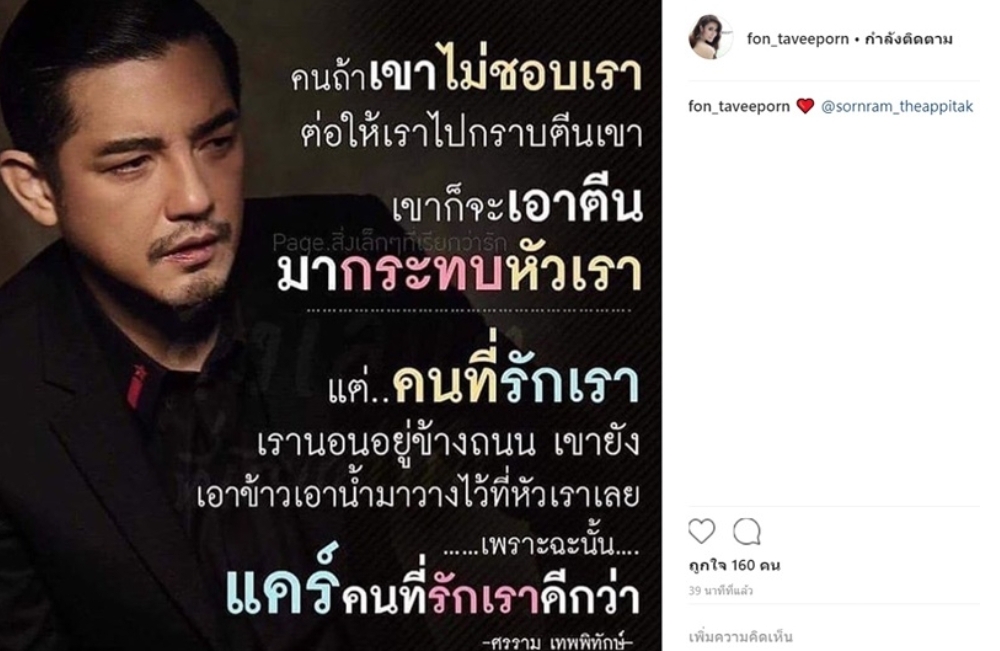This screenshot has height=651, width=1000.
Task: Click the dotted divider line in the quote
Action: [470, 311]
